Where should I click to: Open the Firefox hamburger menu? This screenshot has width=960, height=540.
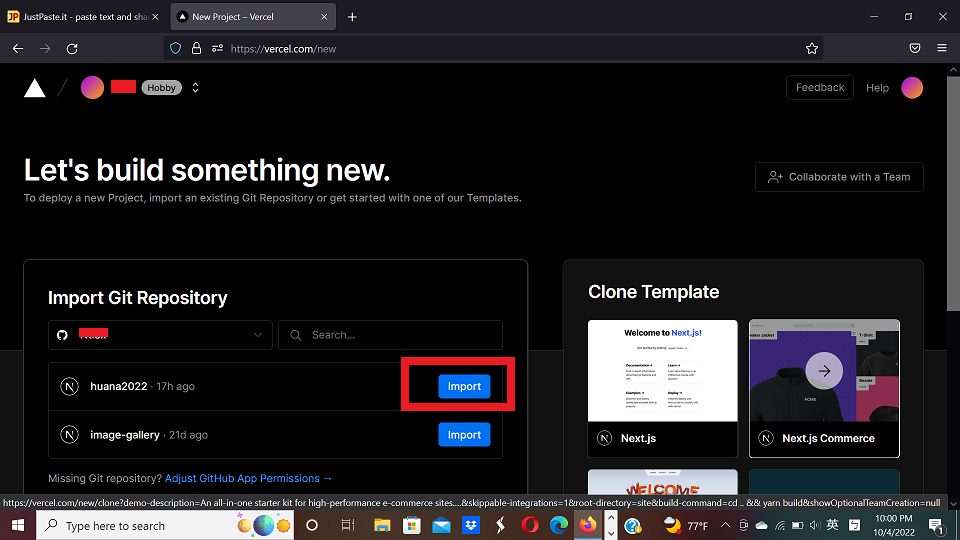coord(942,48)
